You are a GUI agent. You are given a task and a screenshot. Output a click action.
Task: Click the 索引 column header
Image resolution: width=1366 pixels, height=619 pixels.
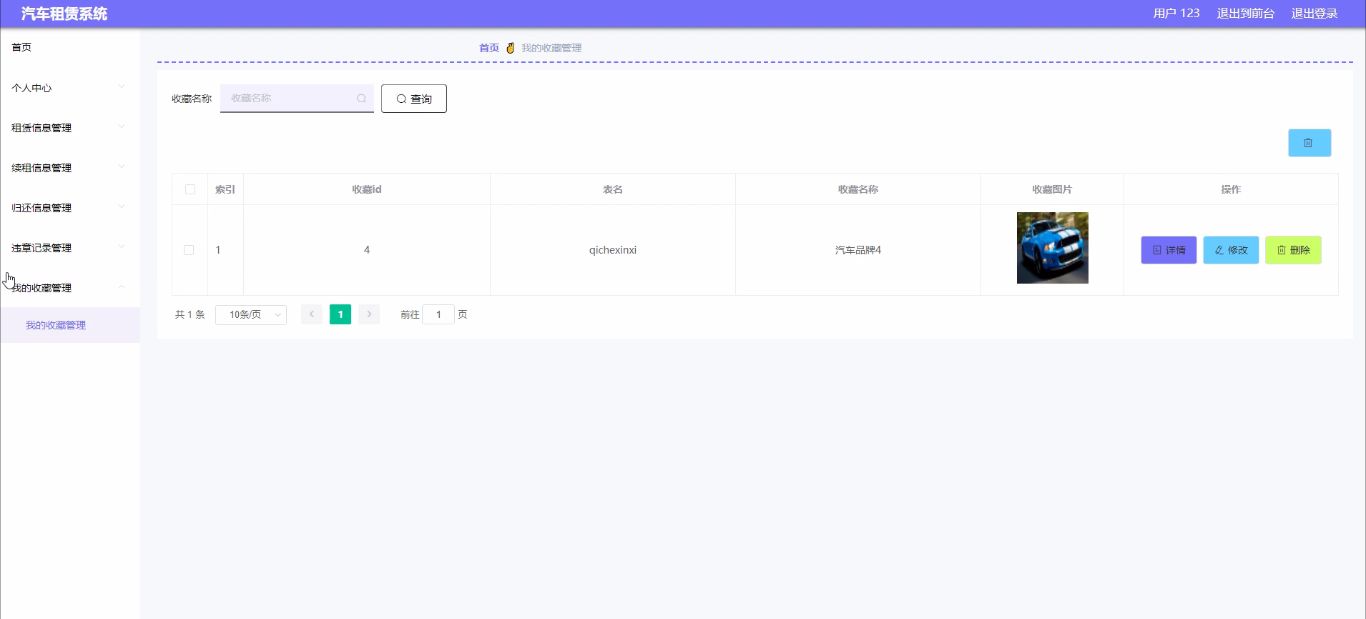[x=226, y=189]
